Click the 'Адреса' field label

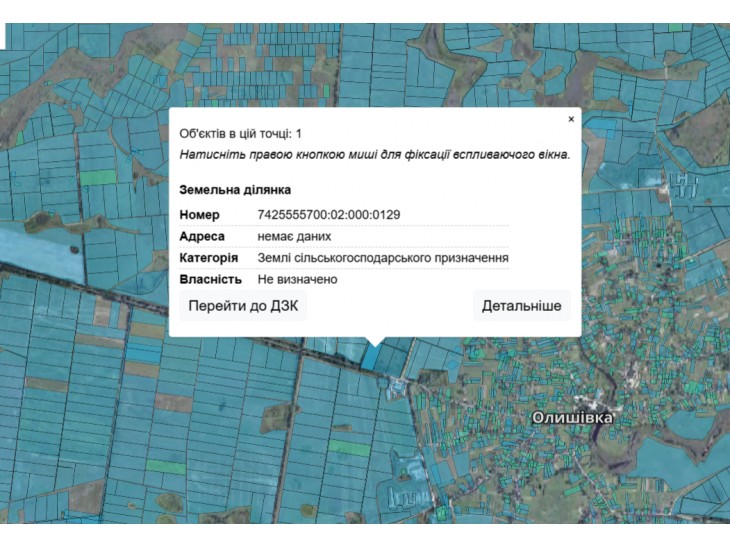202,236
